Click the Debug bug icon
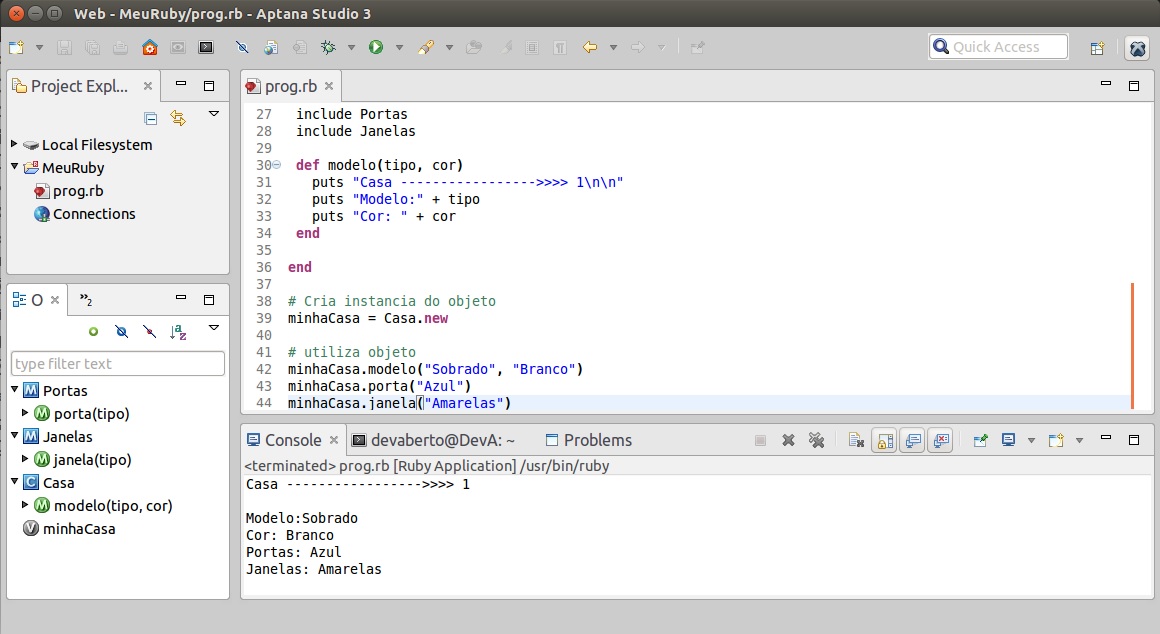The image size is (1160, 634). tap(327, 47)
